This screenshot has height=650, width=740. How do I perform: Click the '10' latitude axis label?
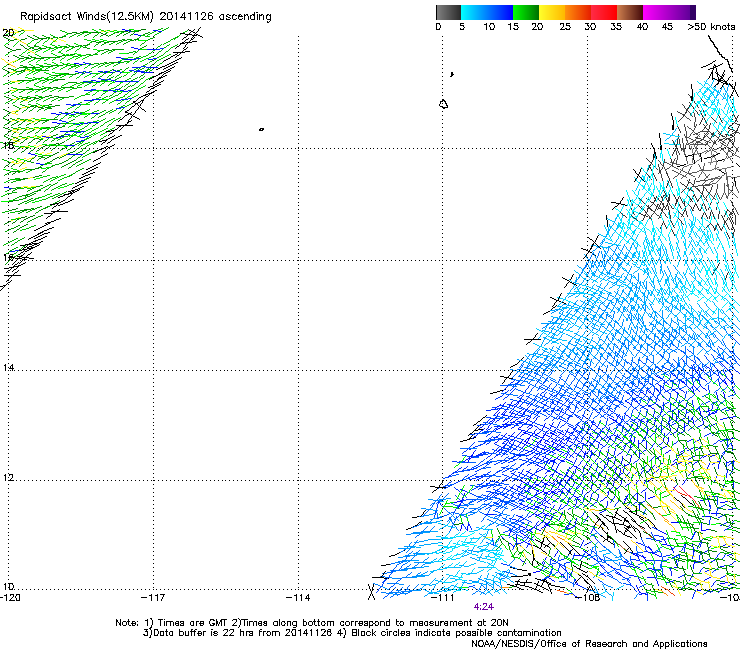pyautogui.click(x=8, y=587)
